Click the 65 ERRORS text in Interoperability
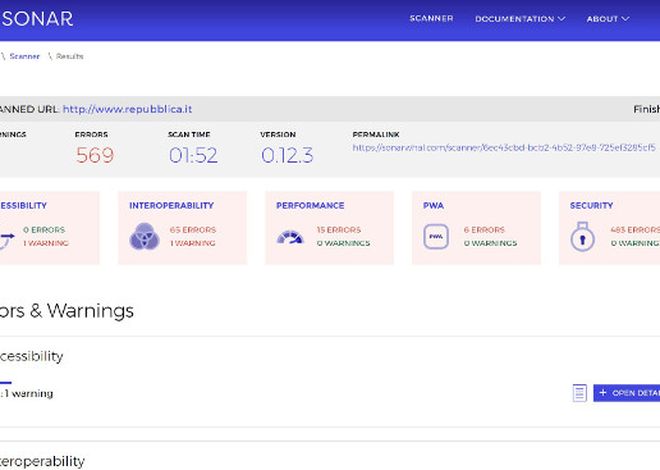This screenshot has width=660, height=470. (x=193, y=230)
